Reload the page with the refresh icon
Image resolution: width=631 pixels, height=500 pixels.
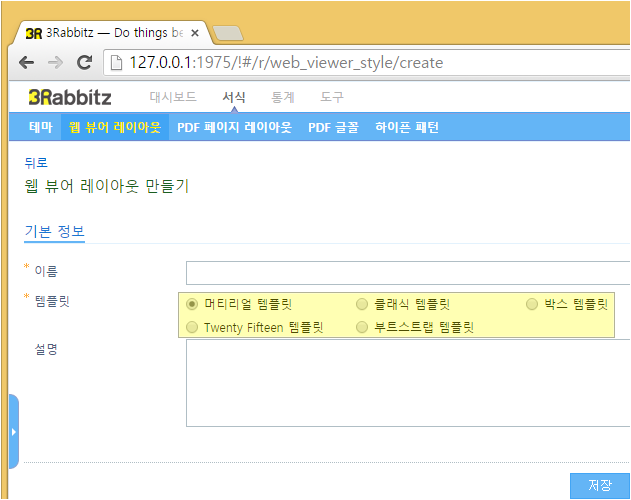(85, 62)
